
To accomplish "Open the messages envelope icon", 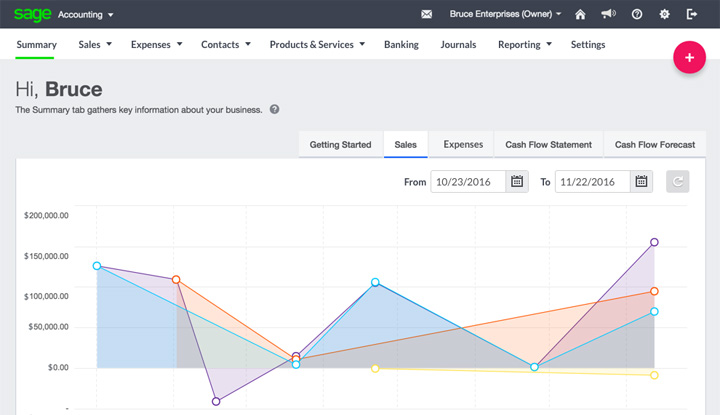I will (427, 14).
